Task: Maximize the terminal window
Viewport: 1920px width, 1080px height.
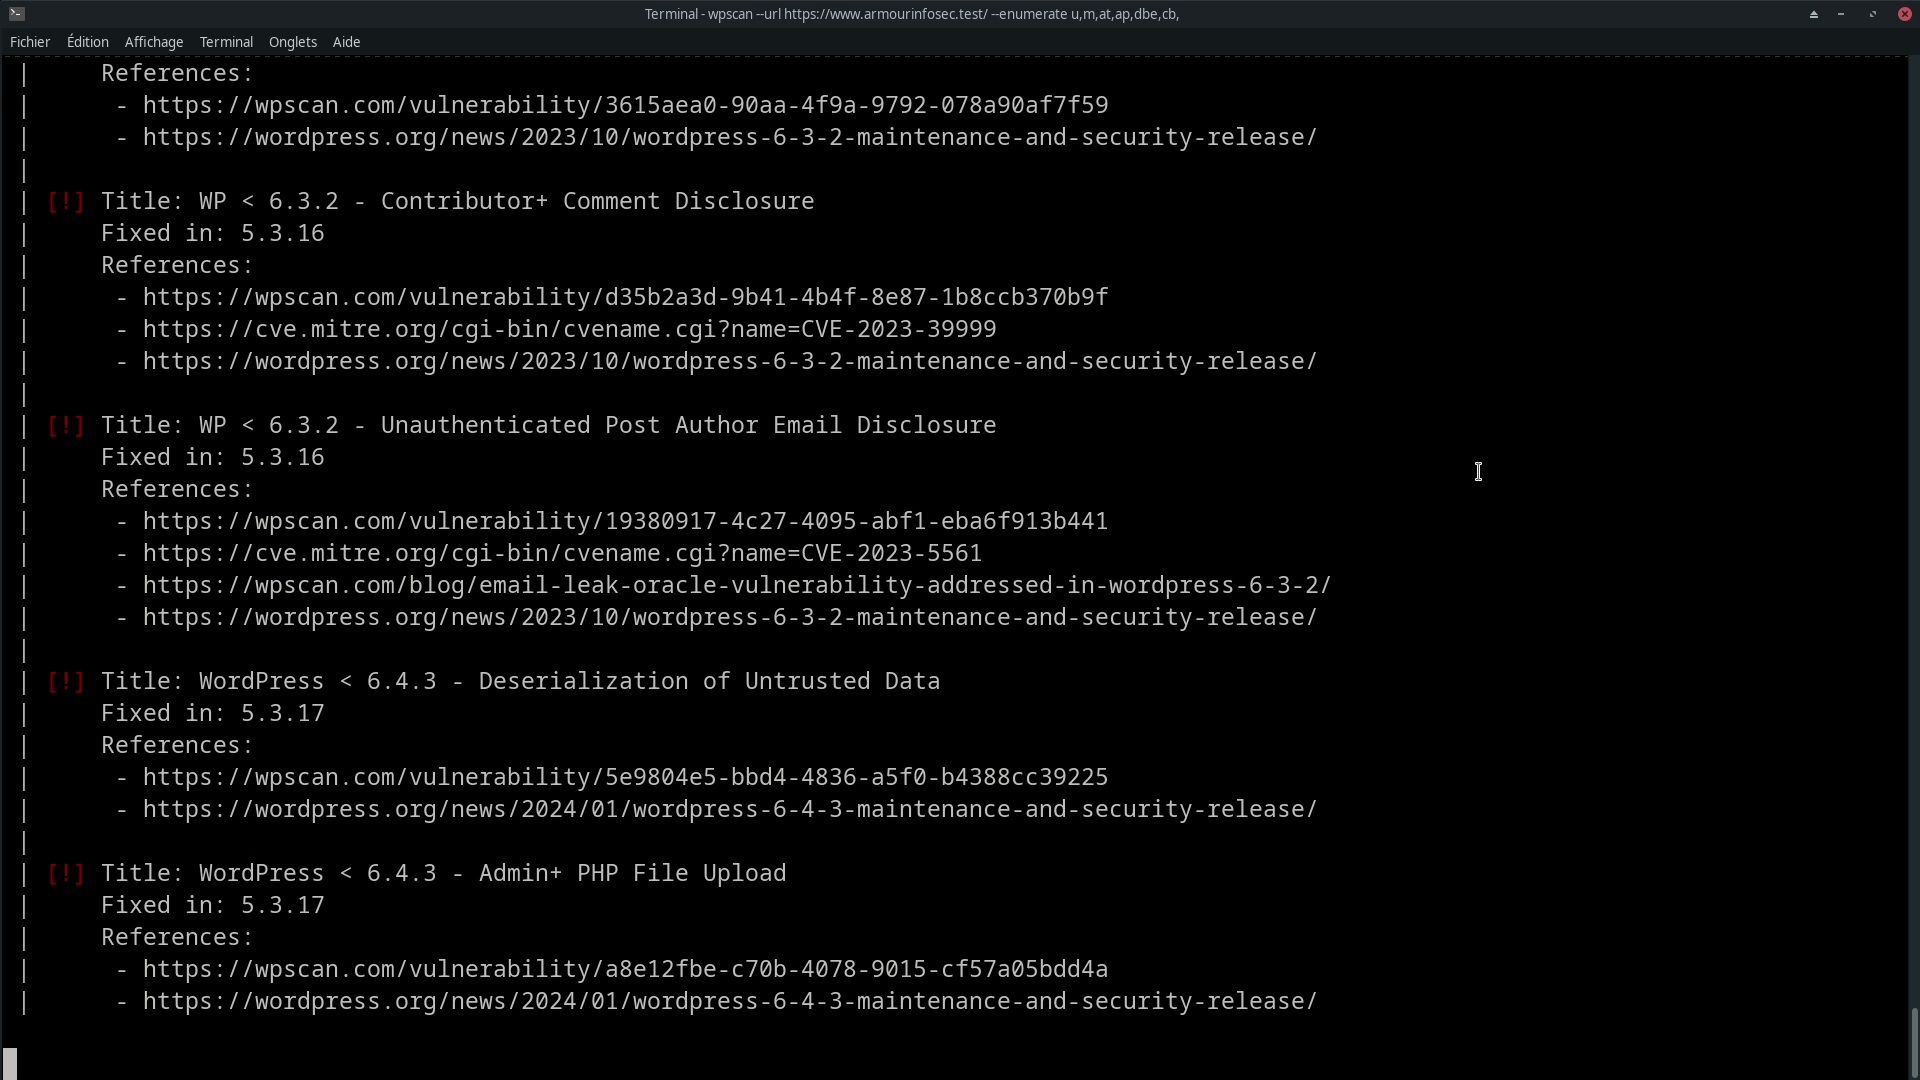Action: tap(1873, 14)
